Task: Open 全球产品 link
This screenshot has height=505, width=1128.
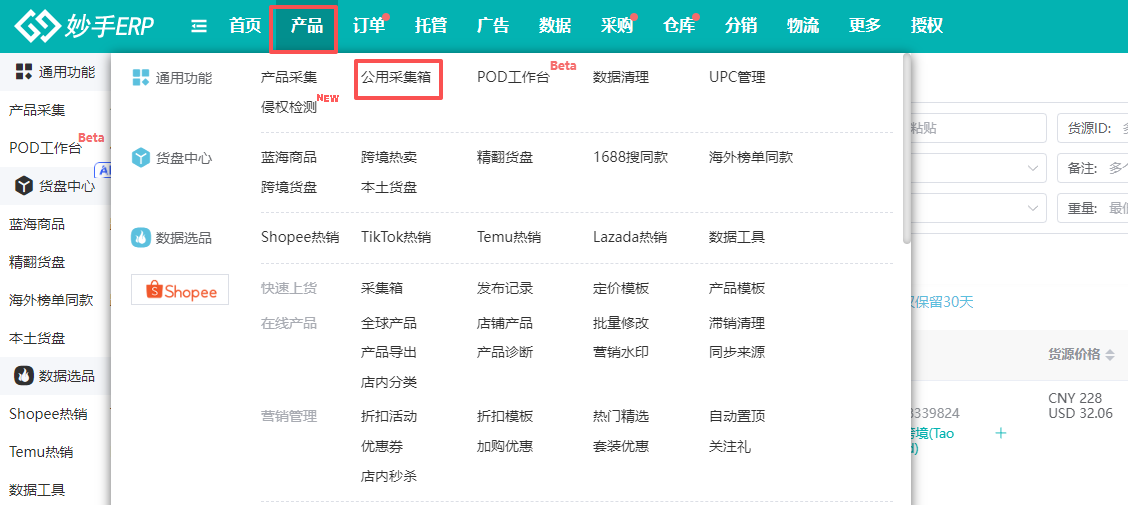Action: (x=389, y=323)
